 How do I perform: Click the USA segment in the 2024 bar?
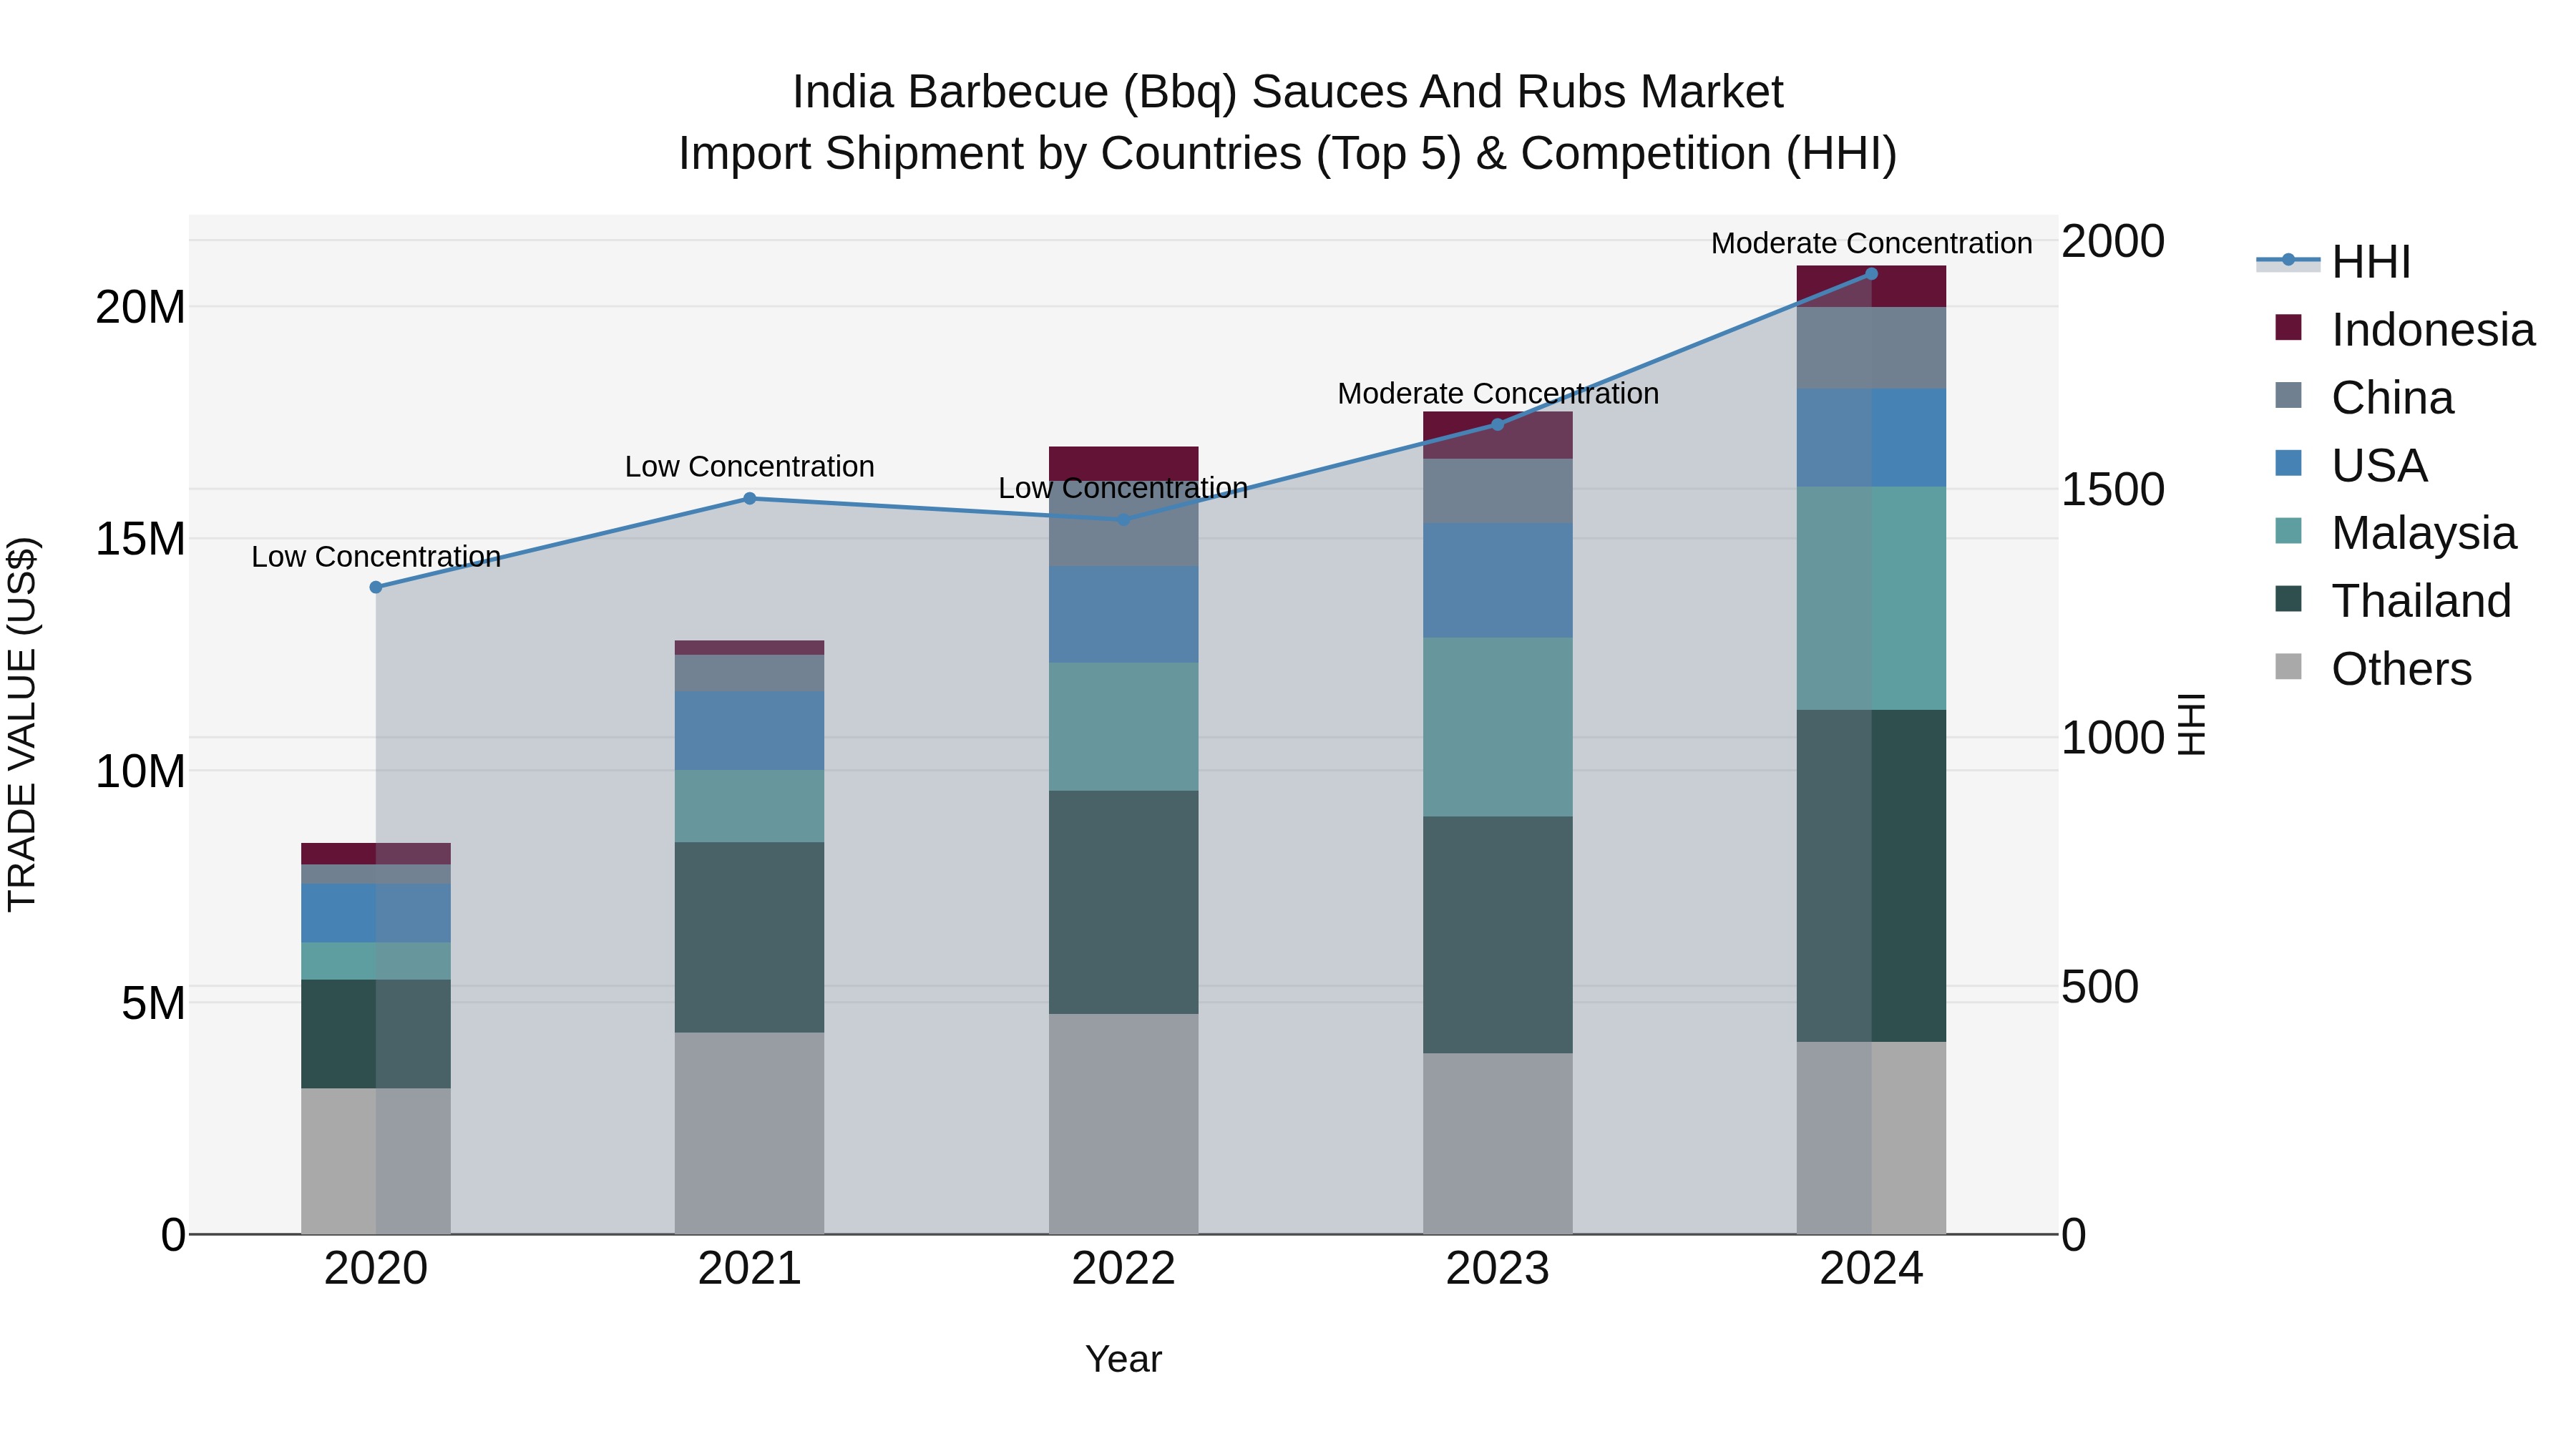pos(1871,438)
